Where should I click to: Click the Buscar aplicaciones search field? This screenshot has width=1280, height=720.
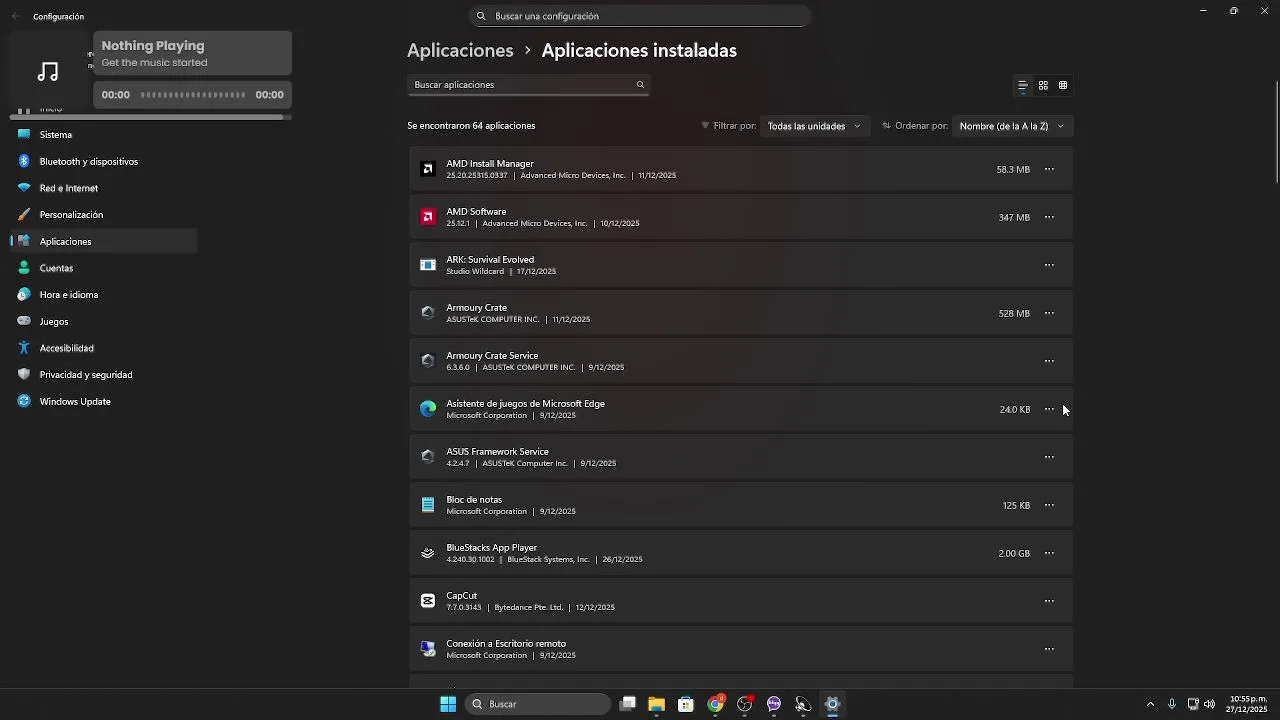(529, 85)
